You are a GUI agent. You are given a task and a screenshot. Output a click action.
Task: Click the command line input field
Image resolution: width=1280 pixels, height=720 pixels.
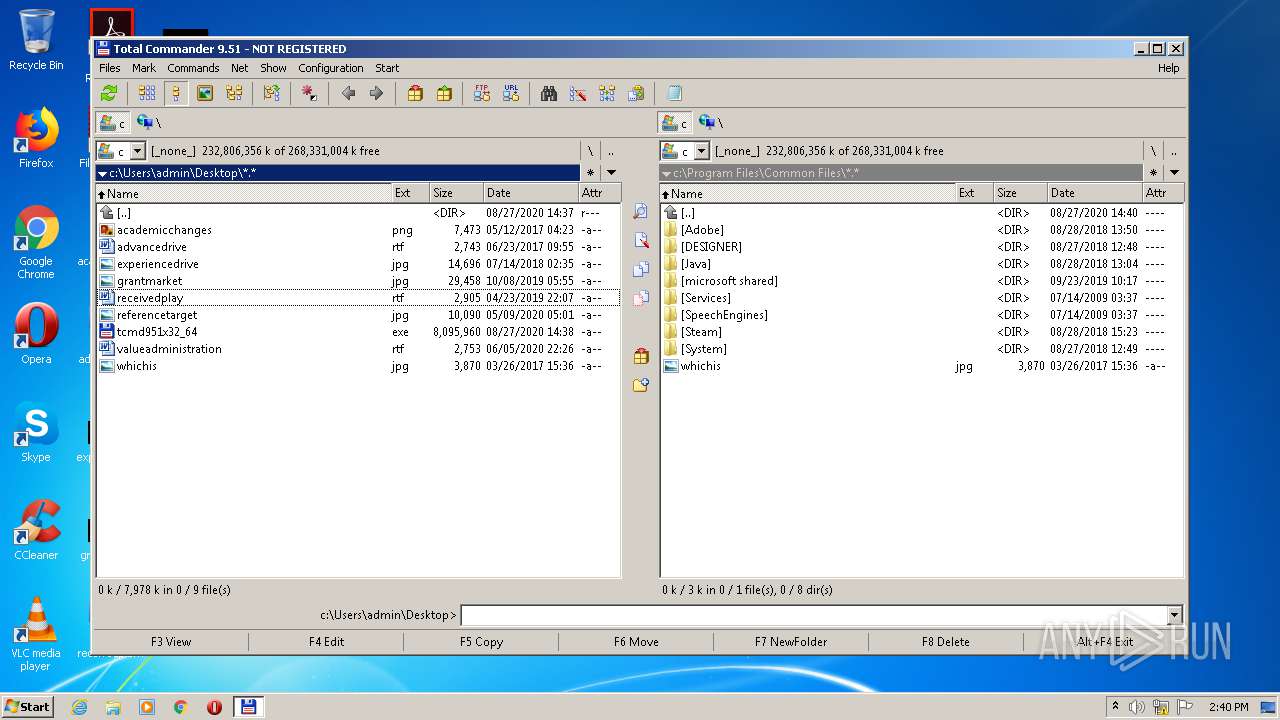(x=814, y=615)
